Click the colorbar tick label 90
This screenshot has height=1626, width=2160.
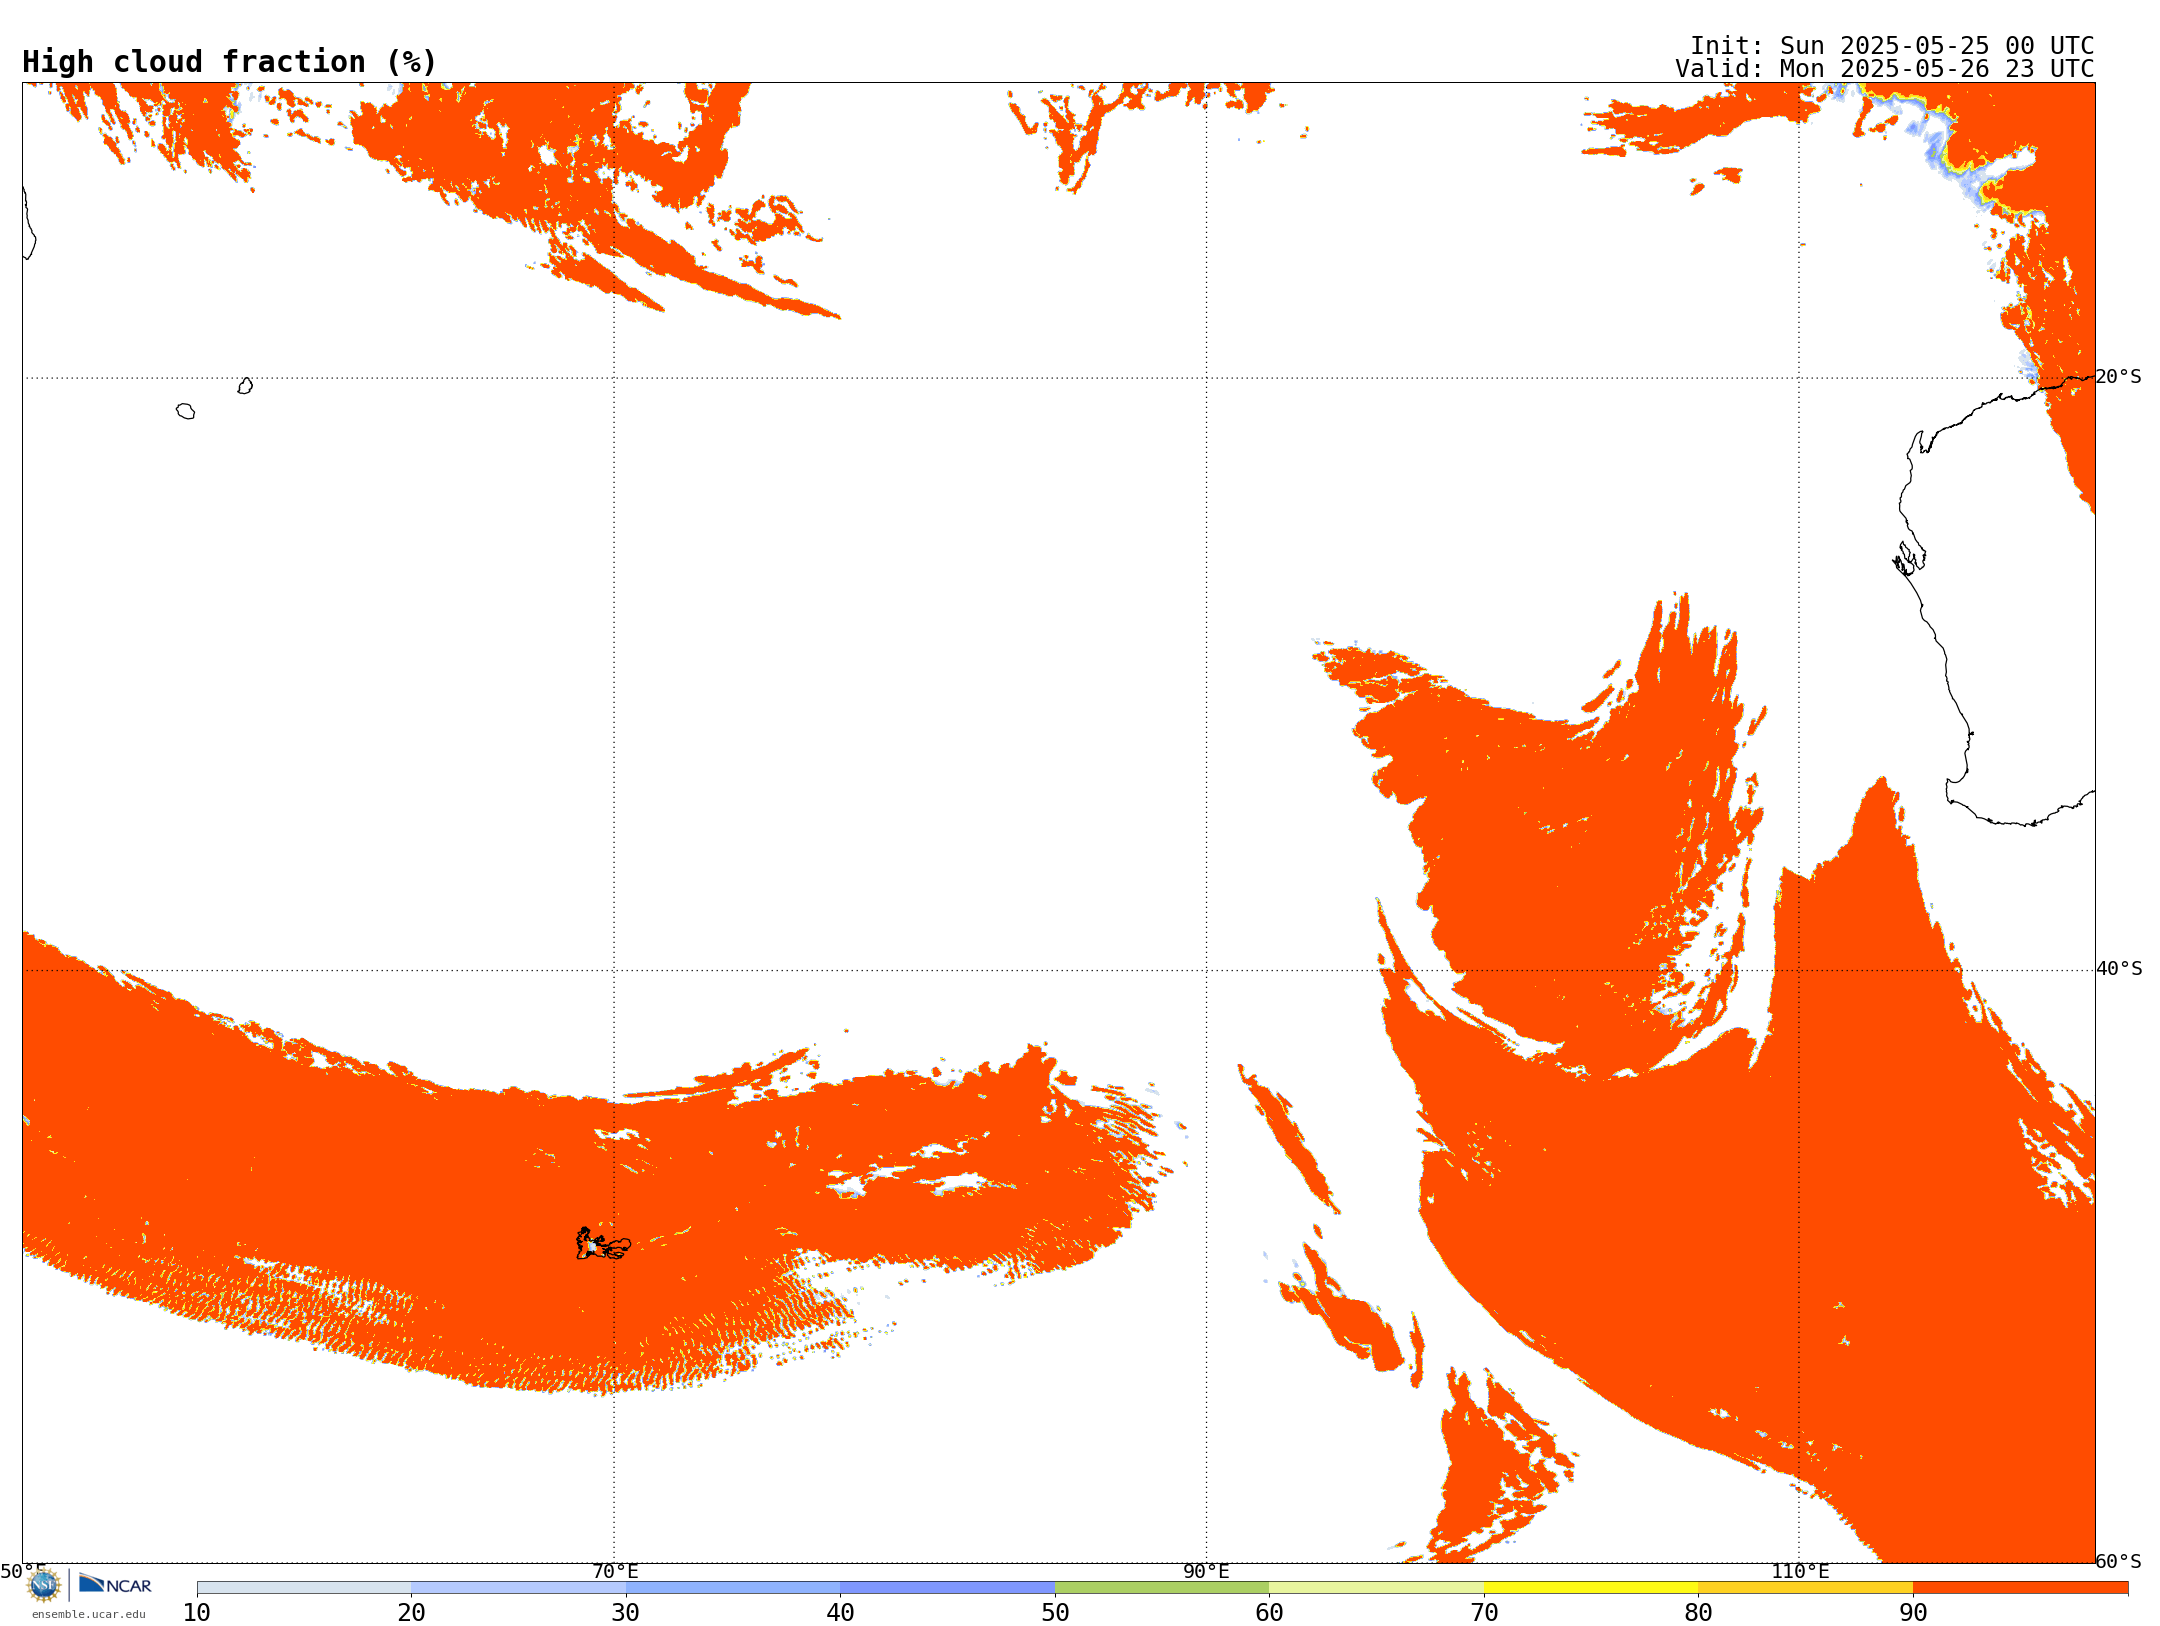point(1913,1613)
